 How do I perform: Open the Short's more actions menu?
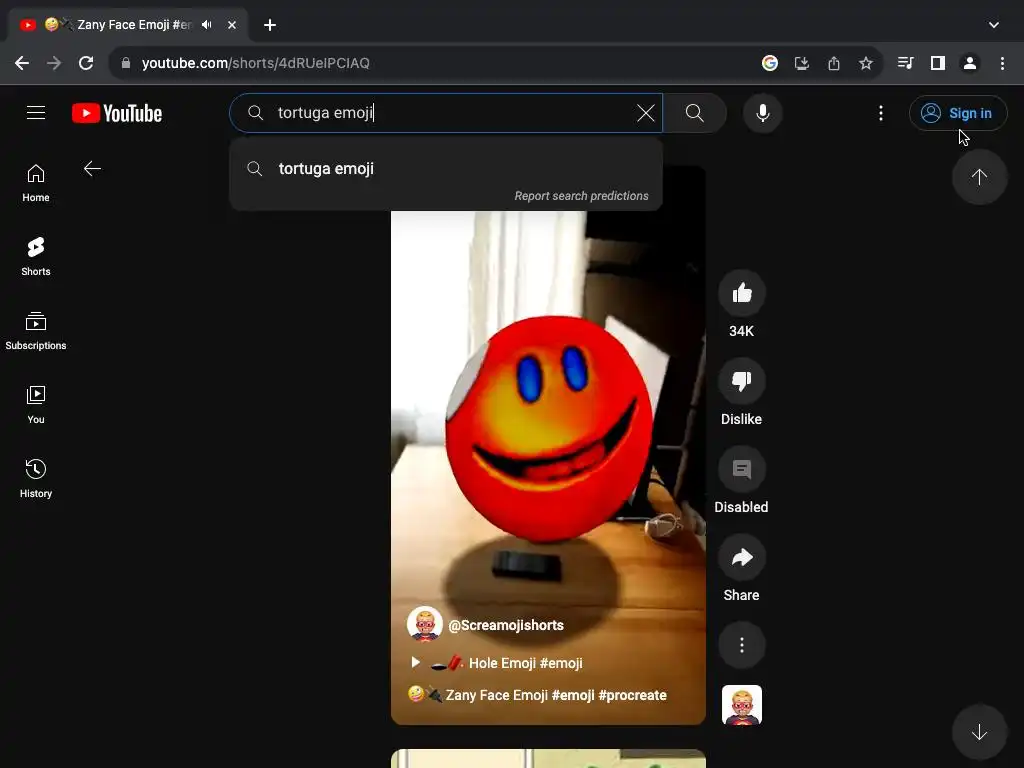point(742,646)
